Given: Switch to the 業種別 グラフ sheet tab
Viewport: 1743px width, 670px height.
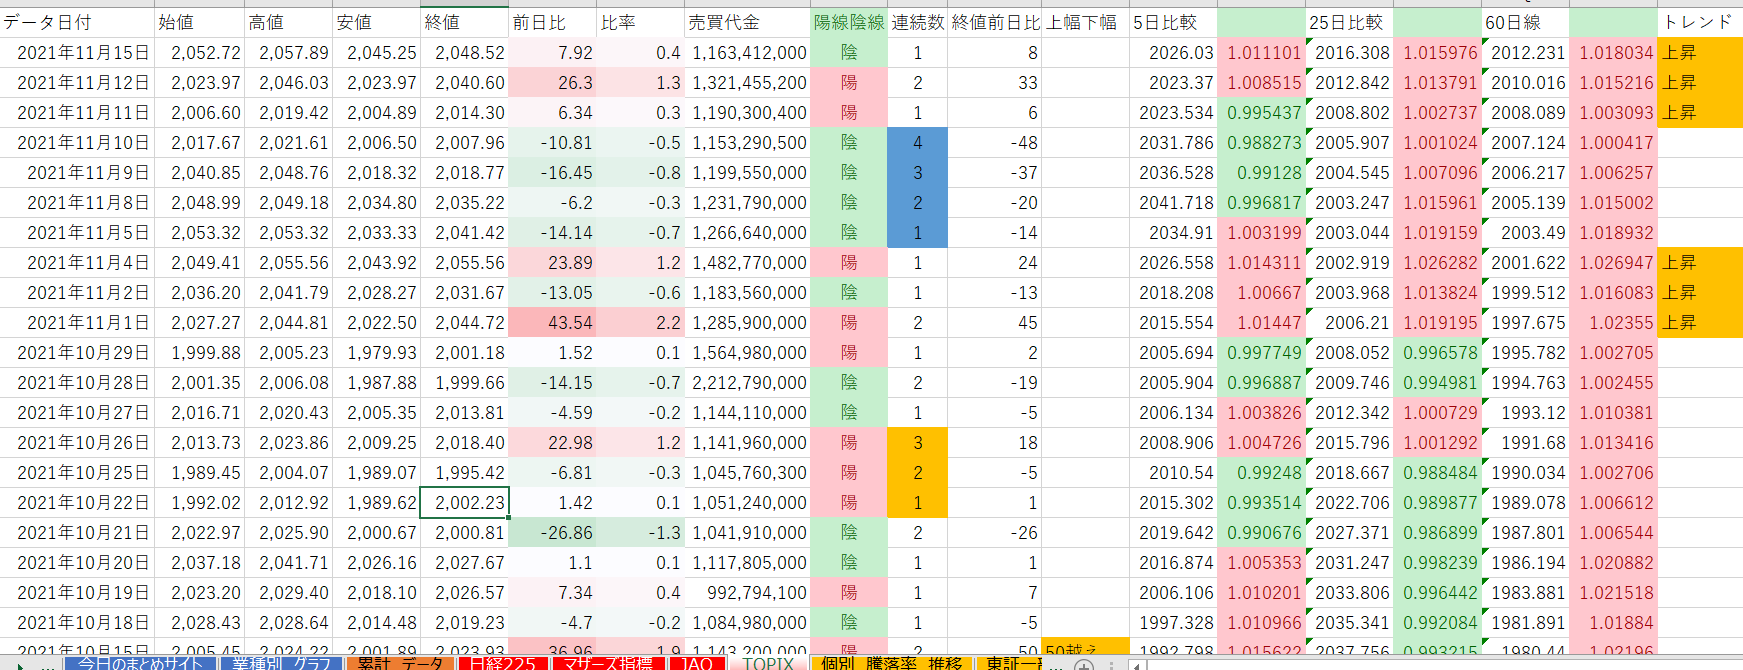Looking at the screenshot, I should [282, 663].
